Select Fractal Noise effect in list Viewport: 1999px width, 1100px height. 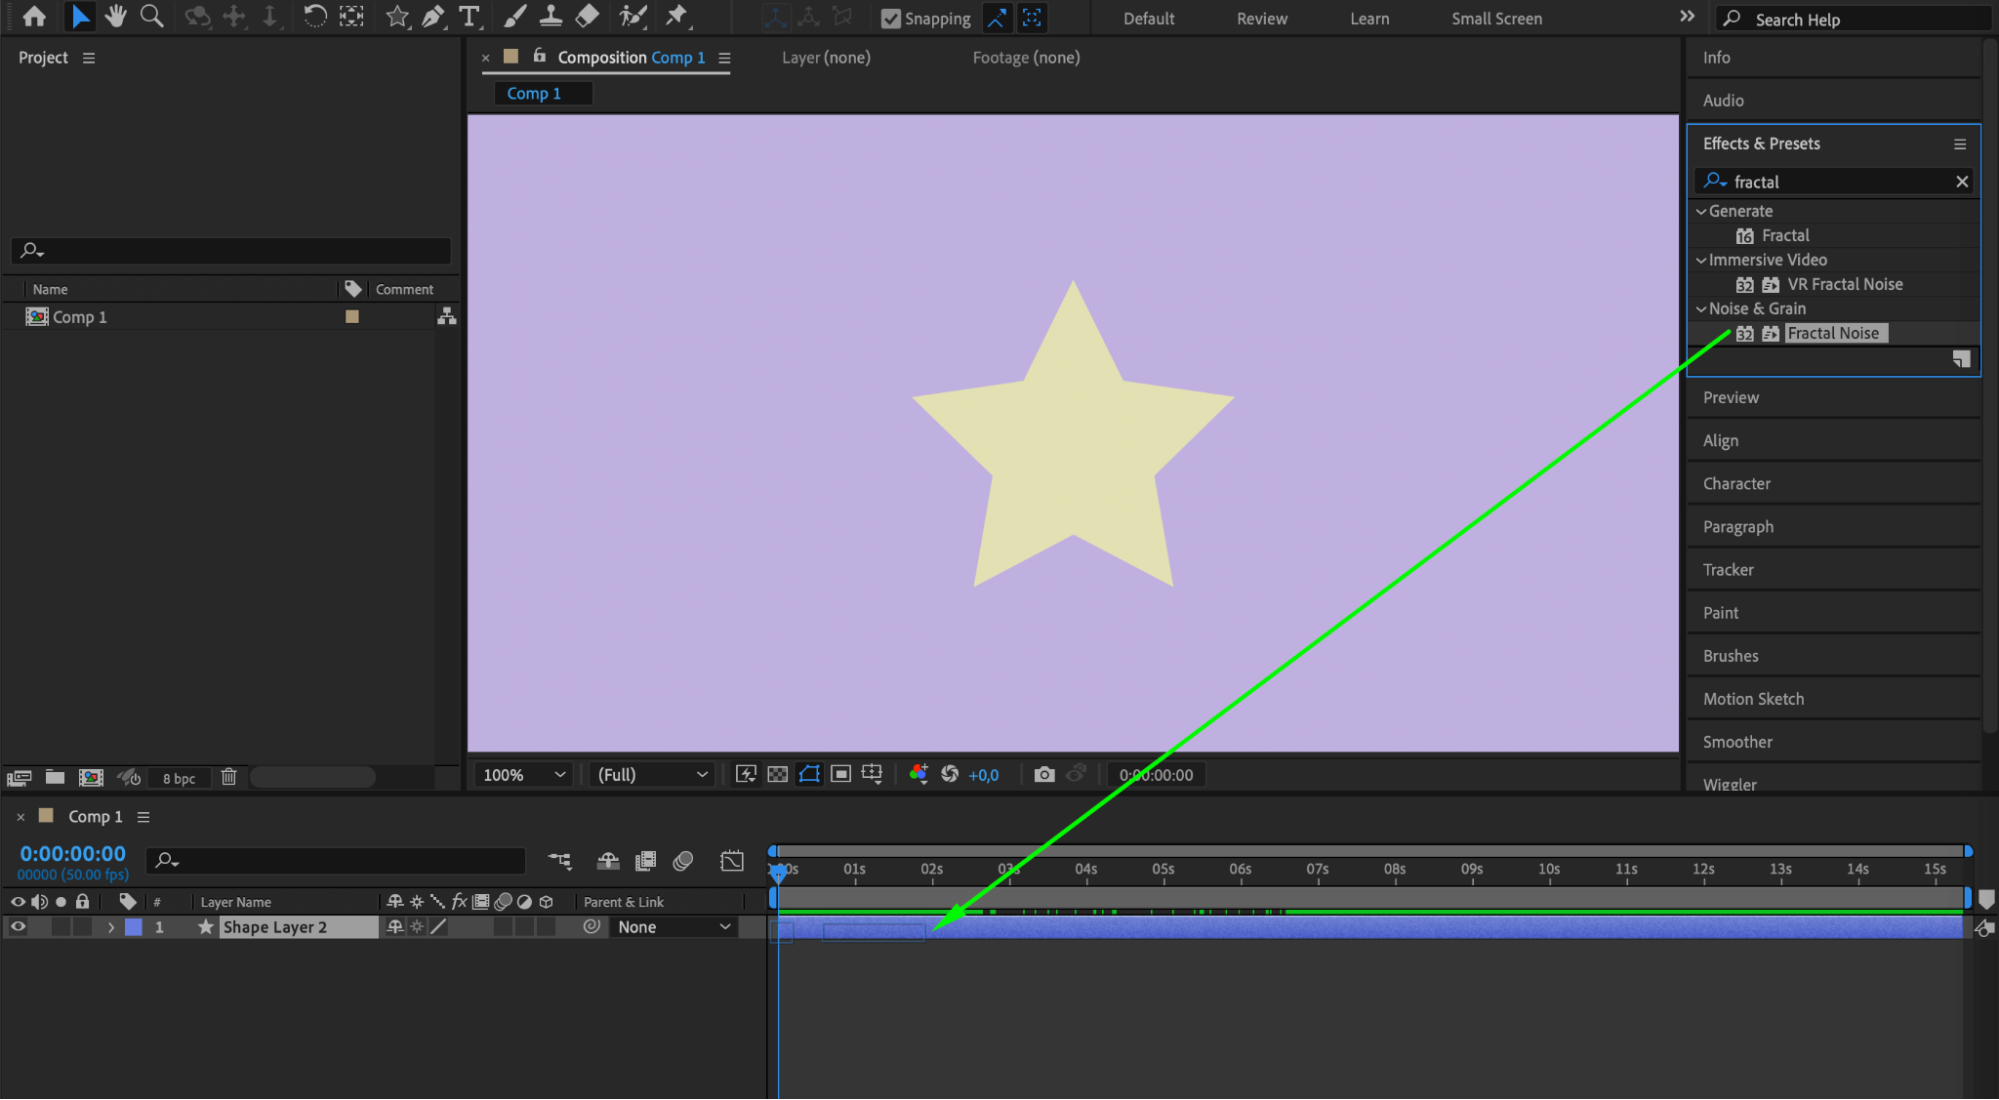(x=1832, y=334)
